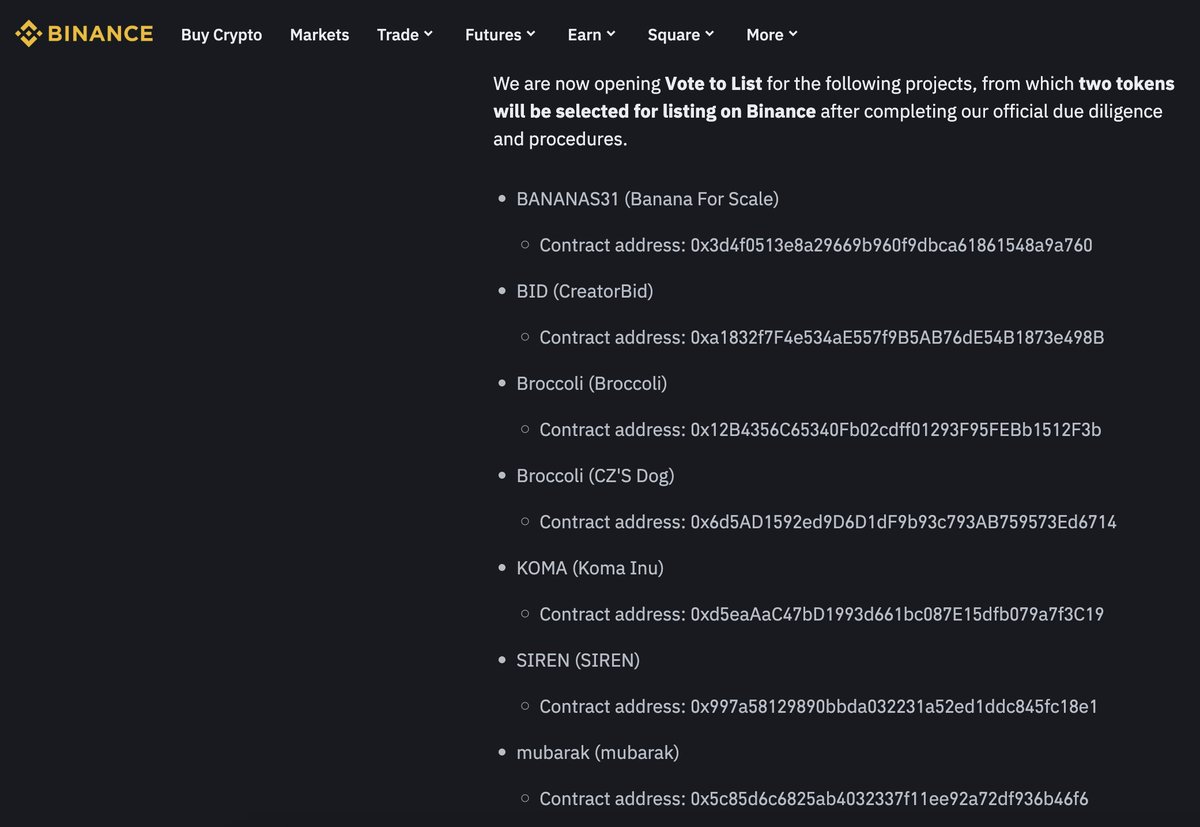
Task: Click the mubarak contract address 0x5c85...
Action: click(889, 798)
